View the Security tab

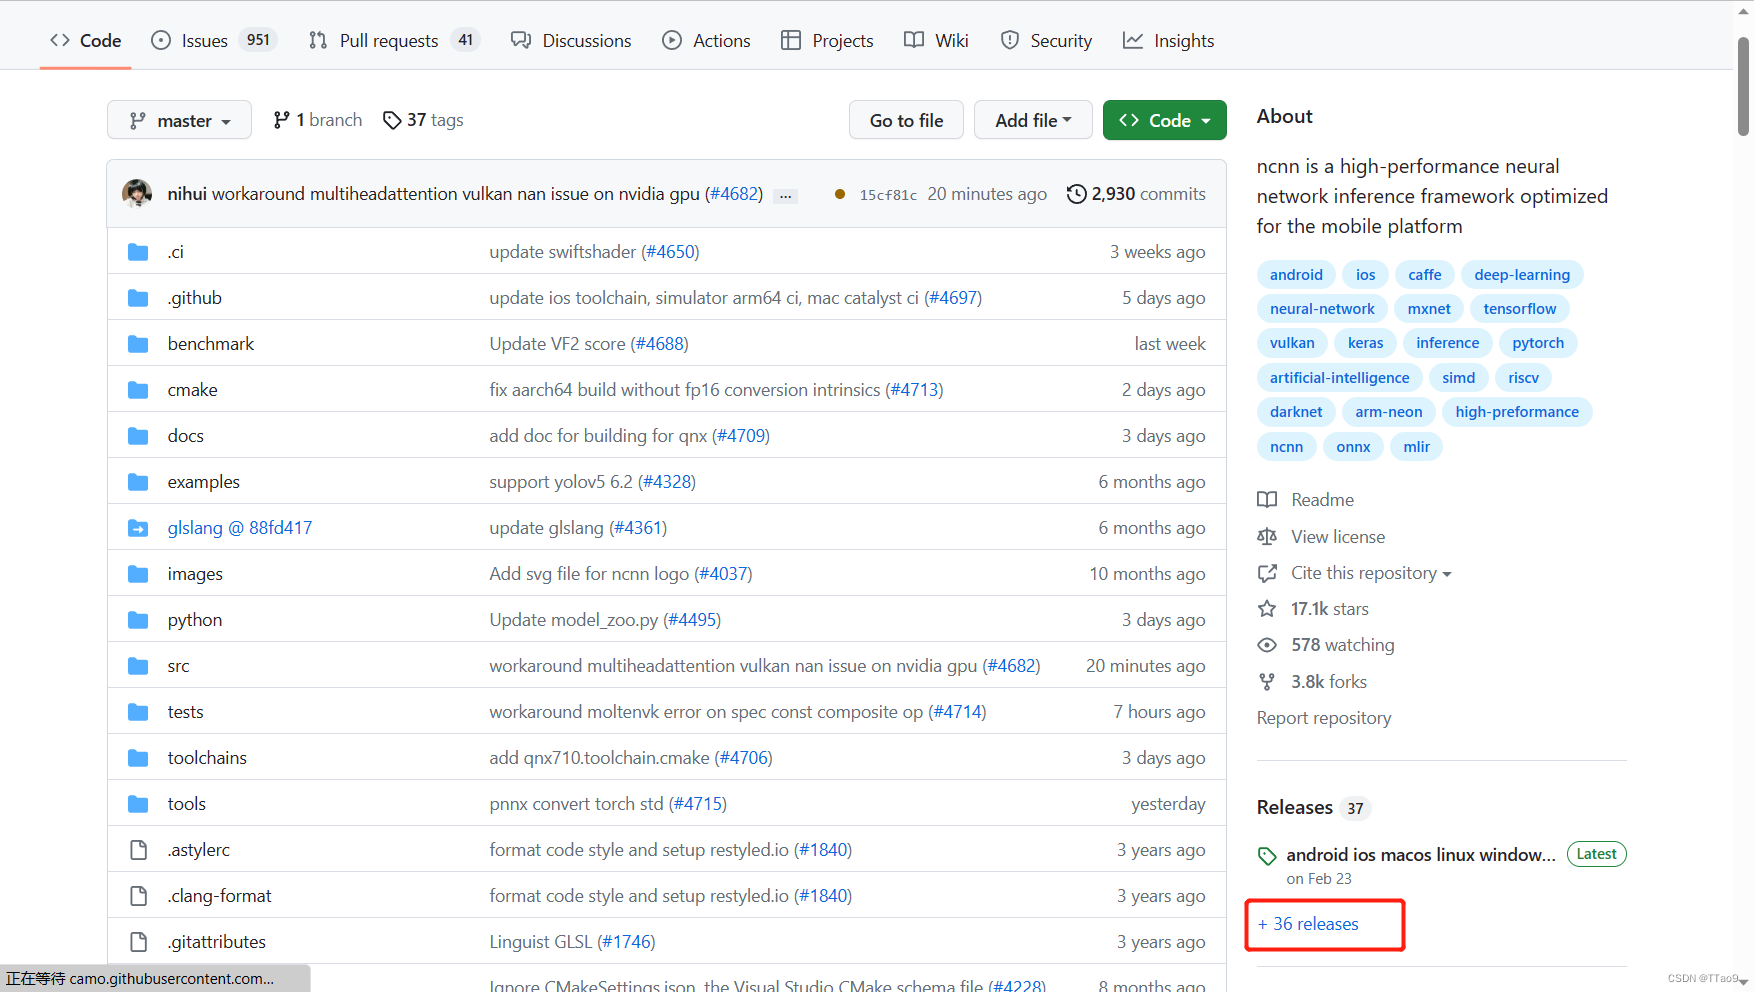click(1046, 41)
